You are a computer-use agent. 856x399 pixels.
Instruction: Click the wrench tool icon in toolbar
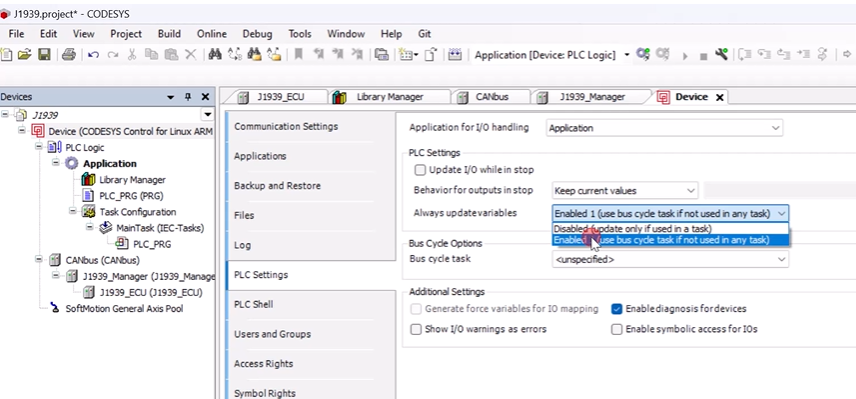point(722,55)
